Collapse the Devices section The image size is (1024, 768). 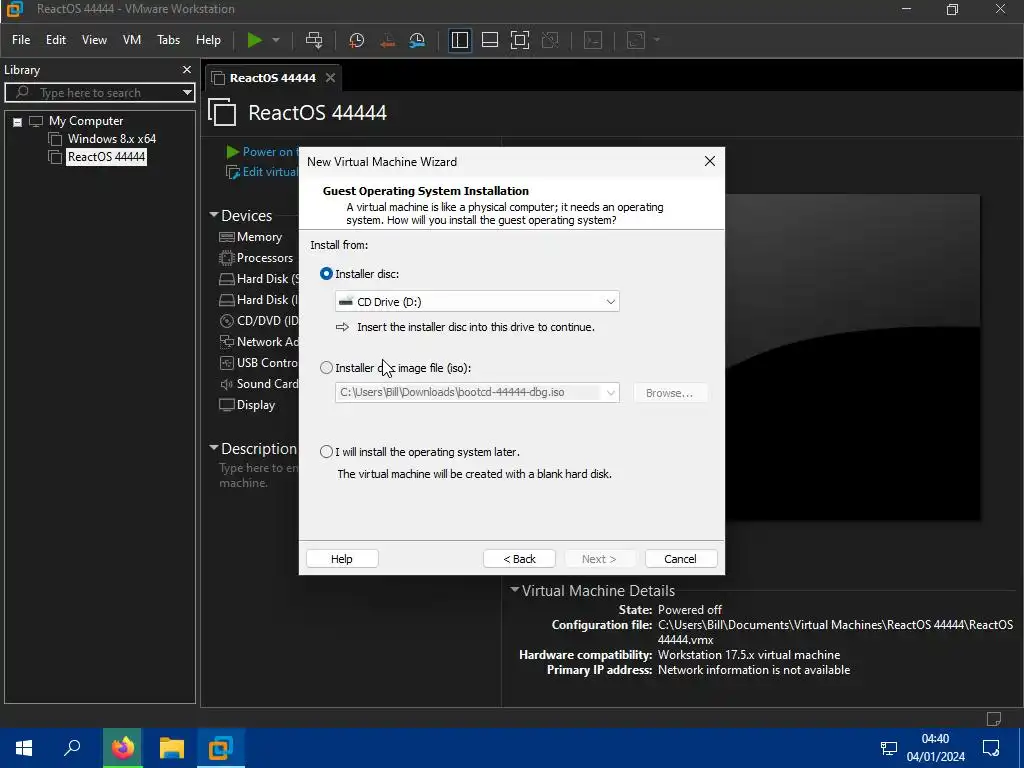tap(213, 215)
